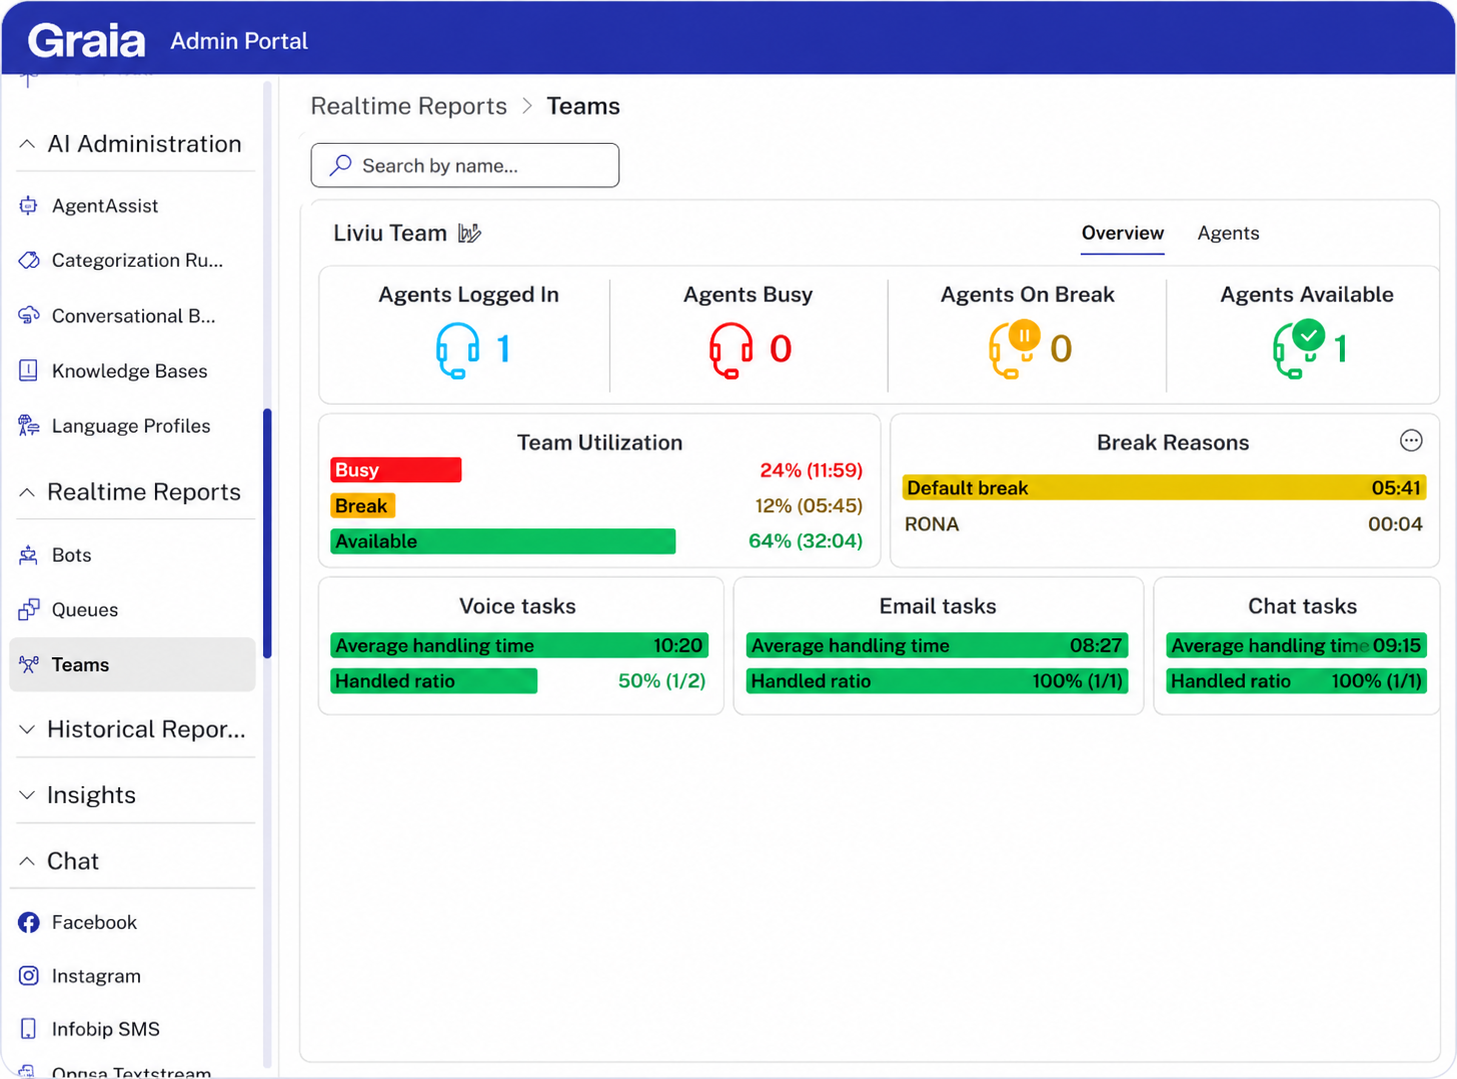This screenshot has width=1457, height=1079.
Task: Click the Team Utilization heading
Action: point(600,442)
